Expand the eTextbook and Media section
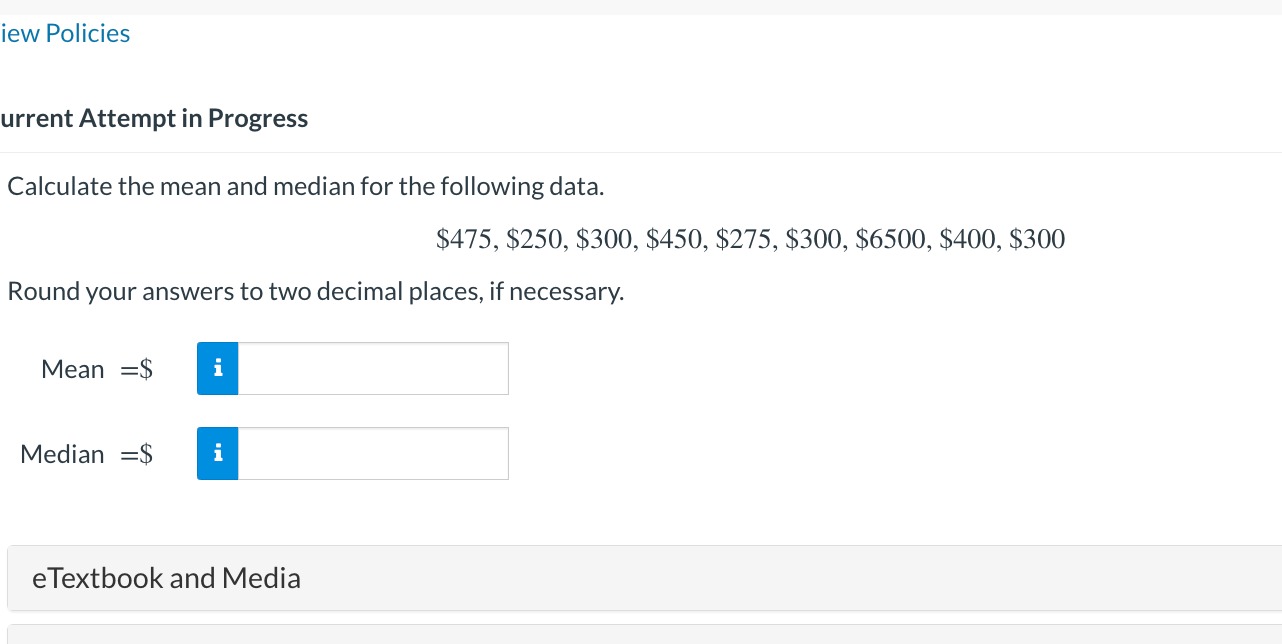Screen dimensions: 1282x644 644,578
